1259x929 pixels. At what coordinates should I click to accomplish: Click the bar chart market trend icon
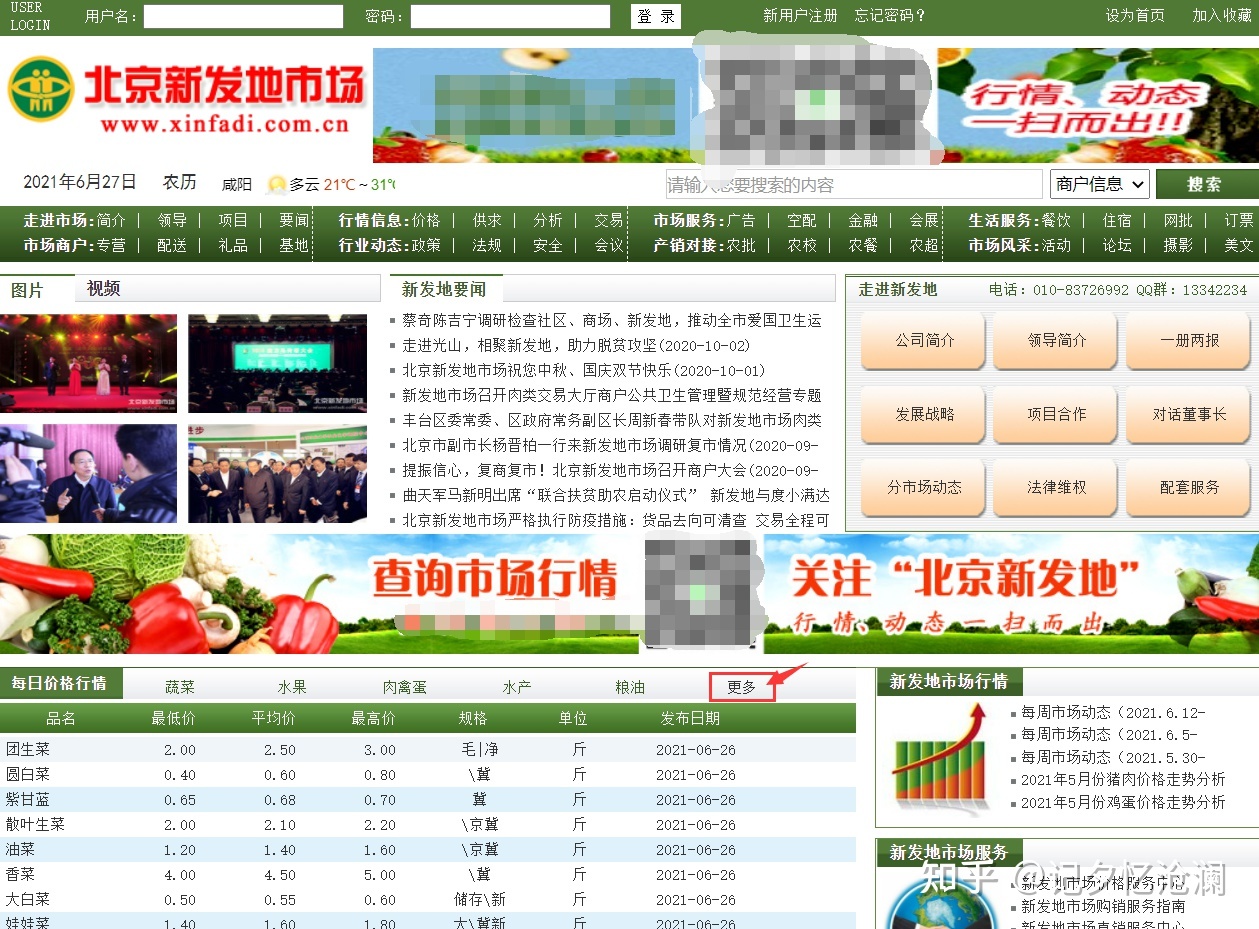(x=940, y=759)
